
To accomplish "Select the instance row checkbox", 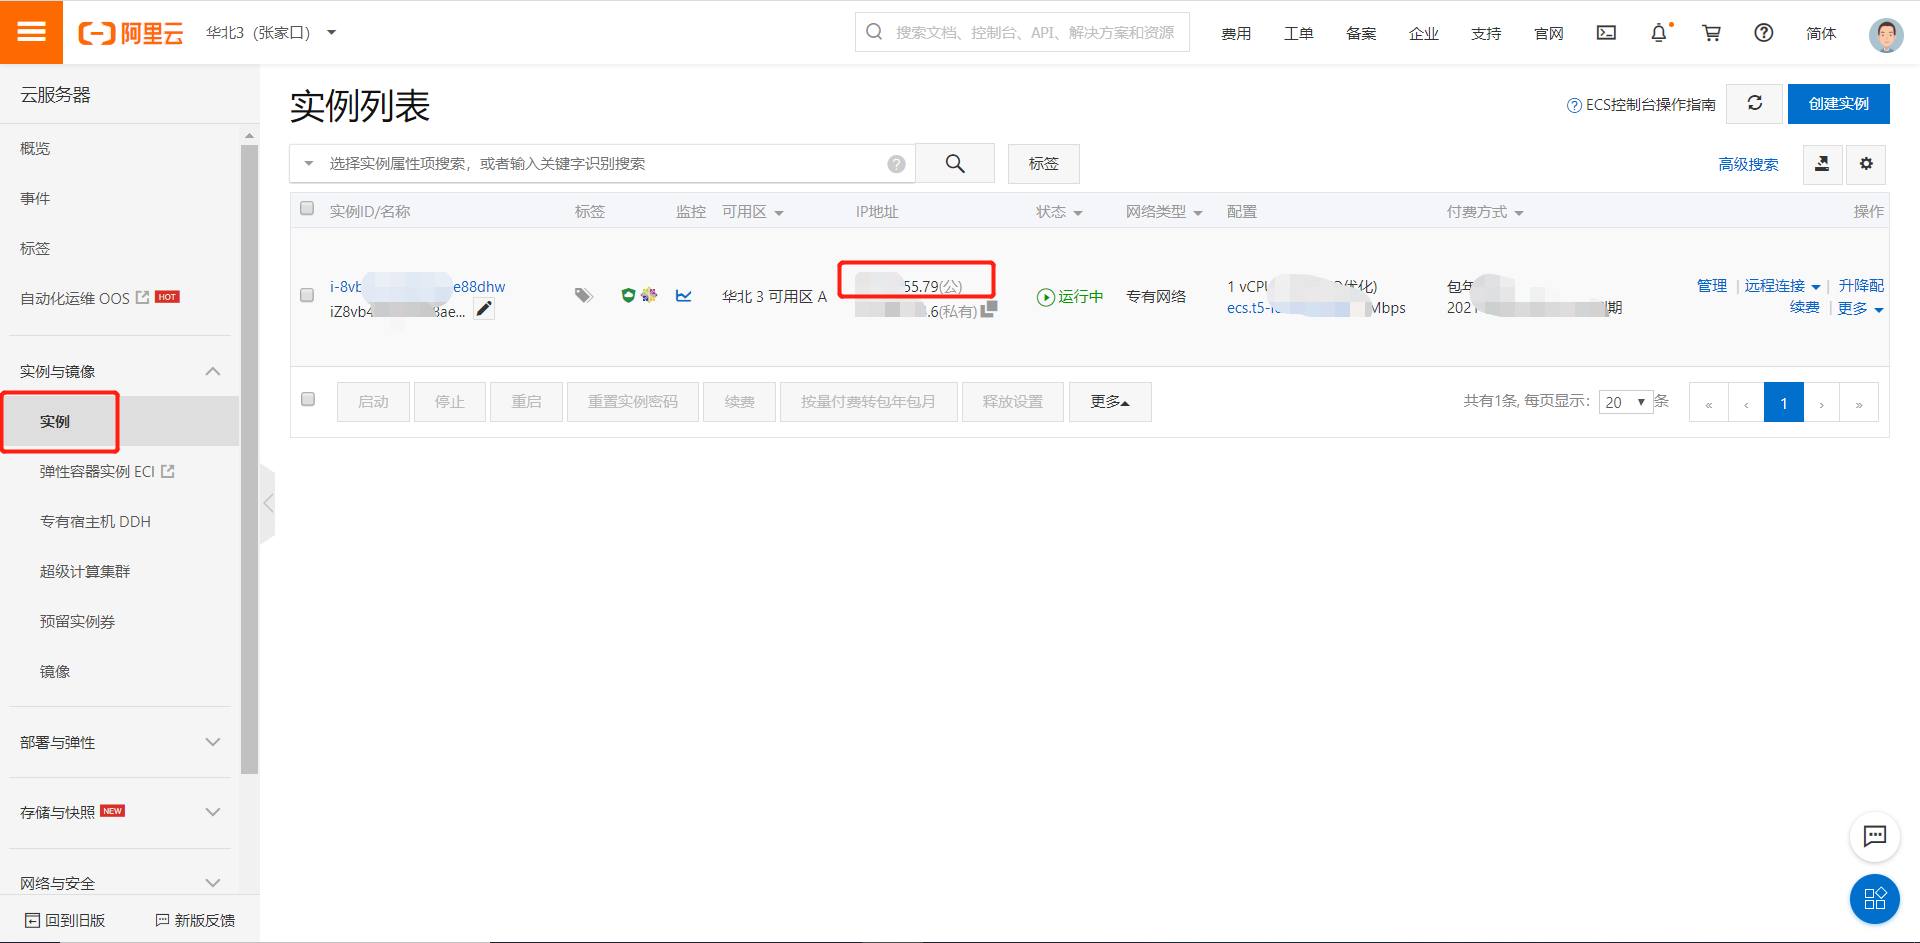I will (307, 295).
